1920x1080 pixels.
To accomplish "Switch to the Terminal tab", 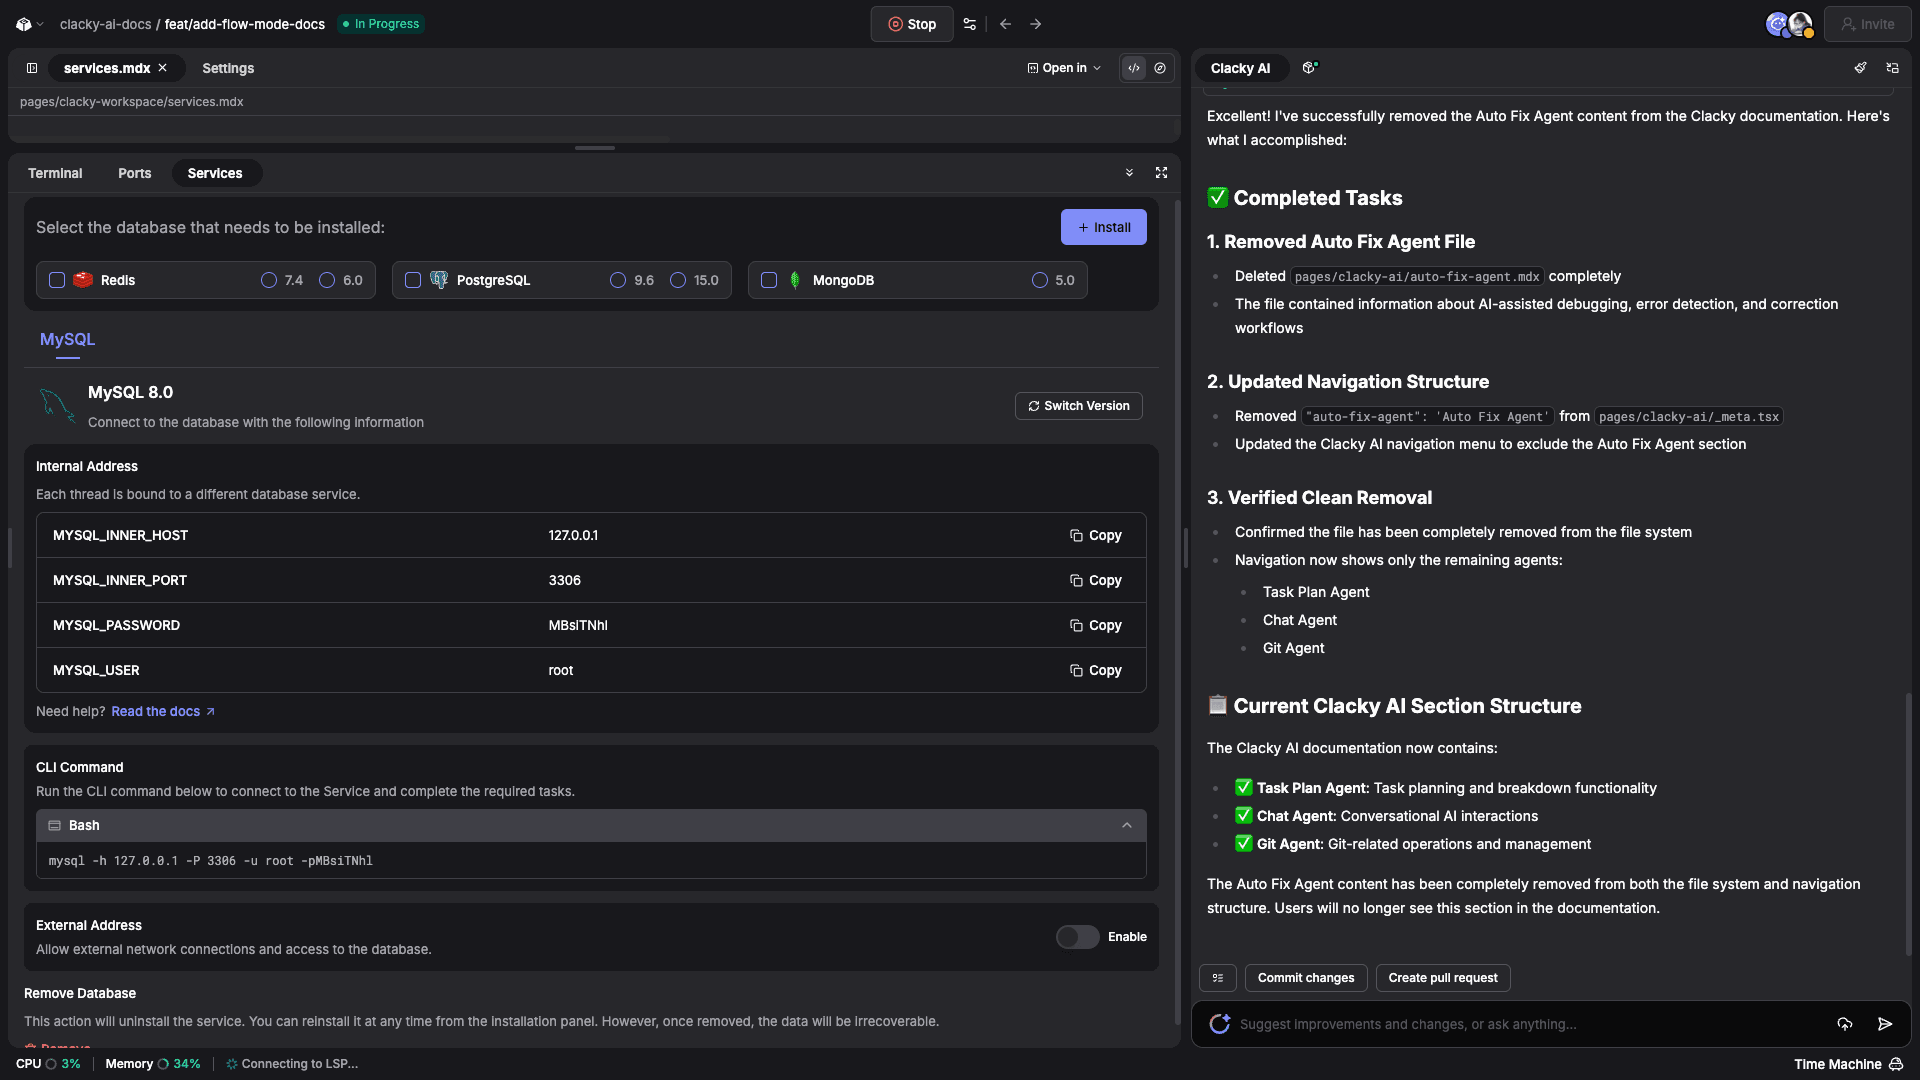I will 55,173.
